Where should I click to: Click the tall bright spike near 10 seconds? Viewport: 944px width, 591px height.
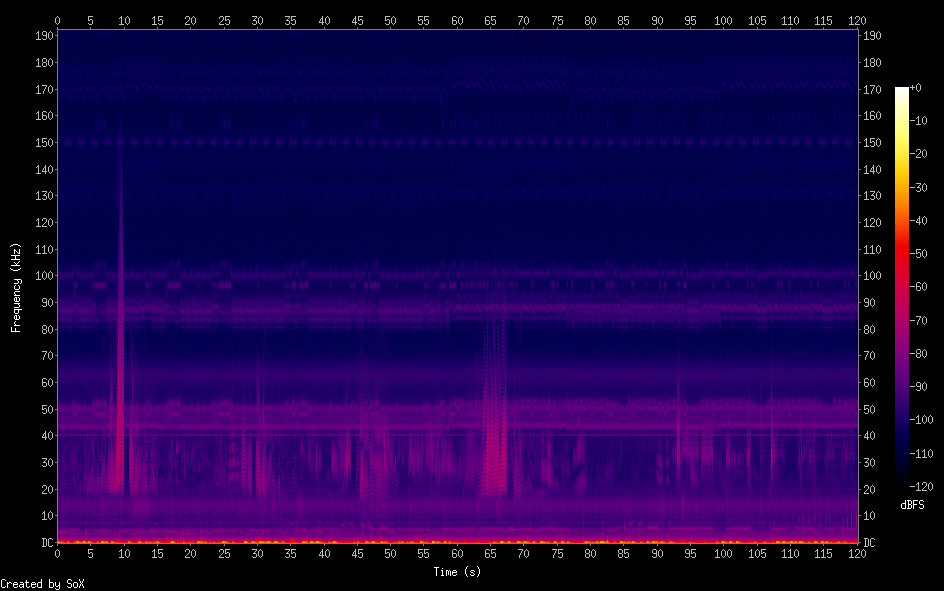[x=121, y=400]
